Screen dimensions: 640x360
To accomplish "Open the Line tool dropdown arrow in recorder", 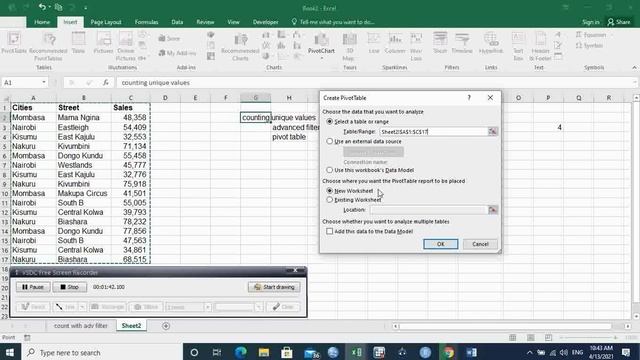I will click(82, 307).
